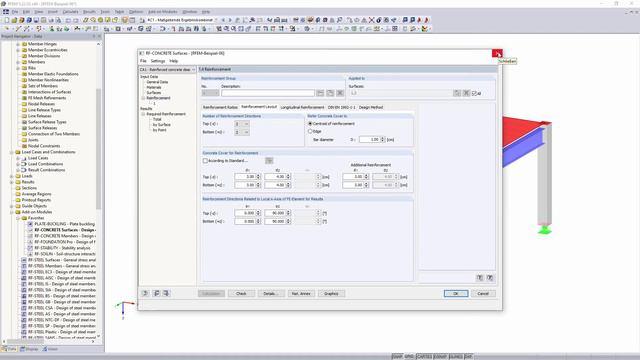Viewport: 640px width, 360px height.
Task: Click the Nat. Annex button
Action: click(x=301, y=293)
